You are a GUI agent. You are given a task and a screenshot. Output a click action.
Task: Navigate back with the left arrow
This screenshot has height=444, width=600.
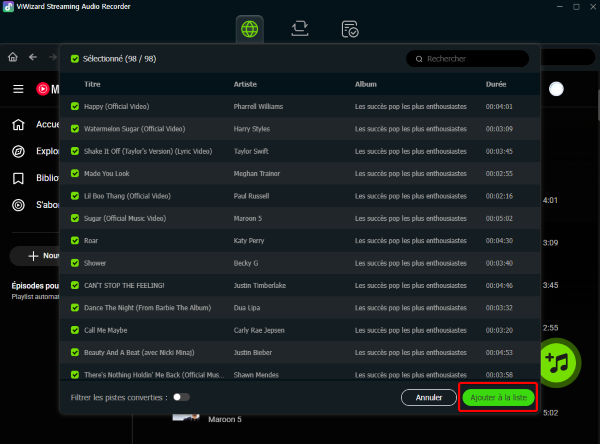pos(33,57)
